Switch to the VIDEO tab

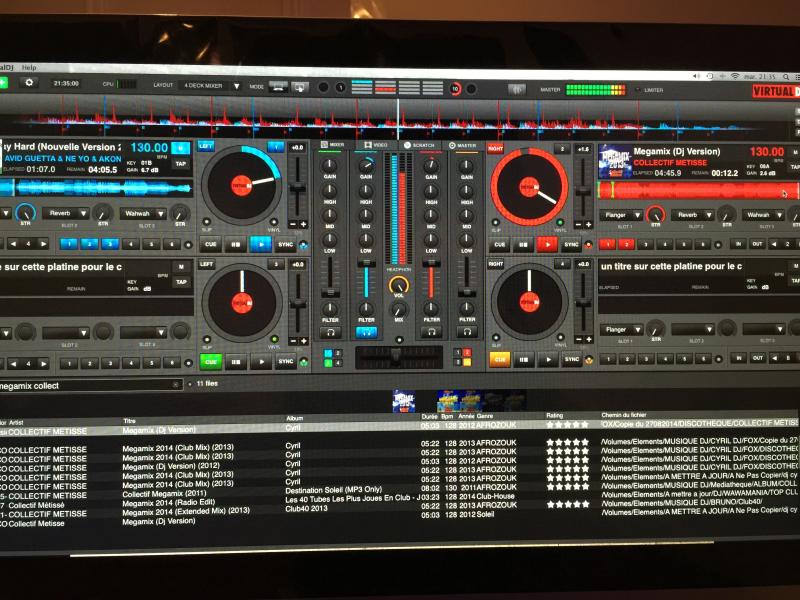(376, 145)
